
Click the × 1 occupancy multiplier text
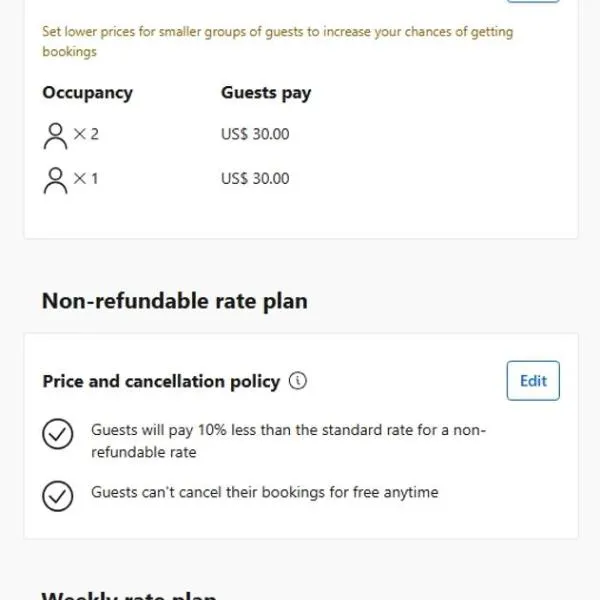click(x=86, y=179)
